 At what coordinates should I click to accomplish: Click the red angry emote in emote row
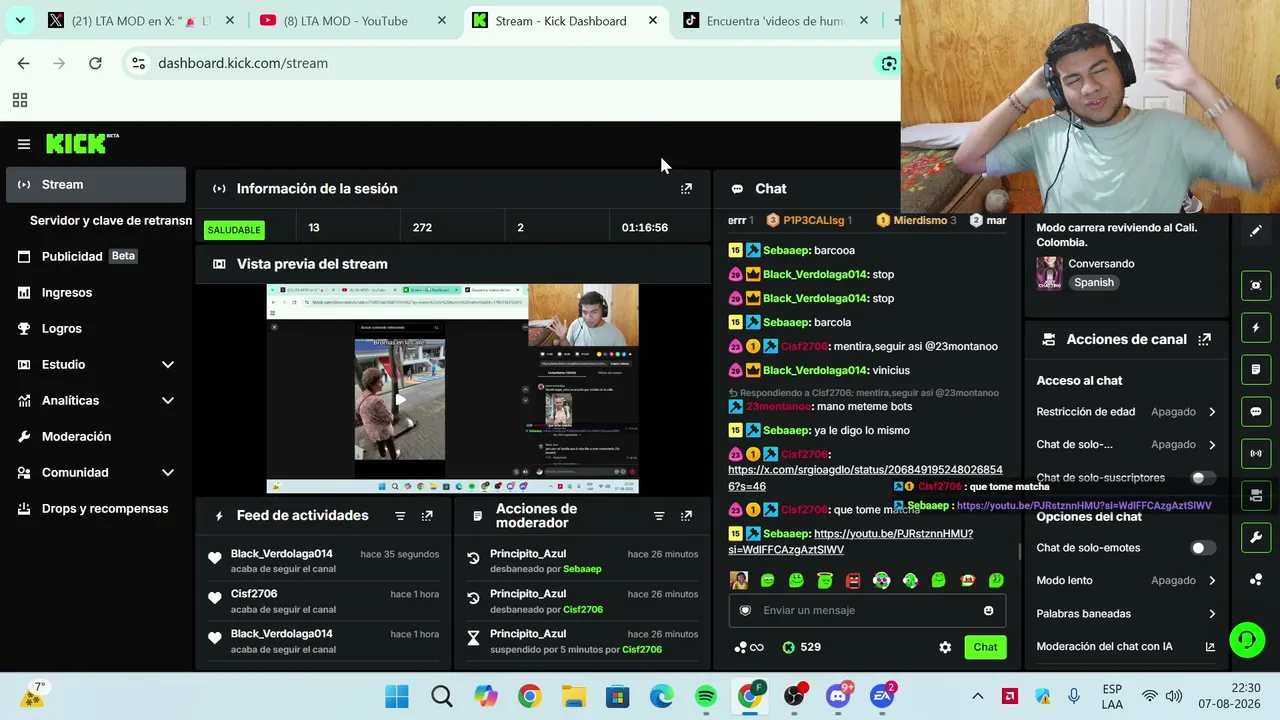click(x=853, y=580)
